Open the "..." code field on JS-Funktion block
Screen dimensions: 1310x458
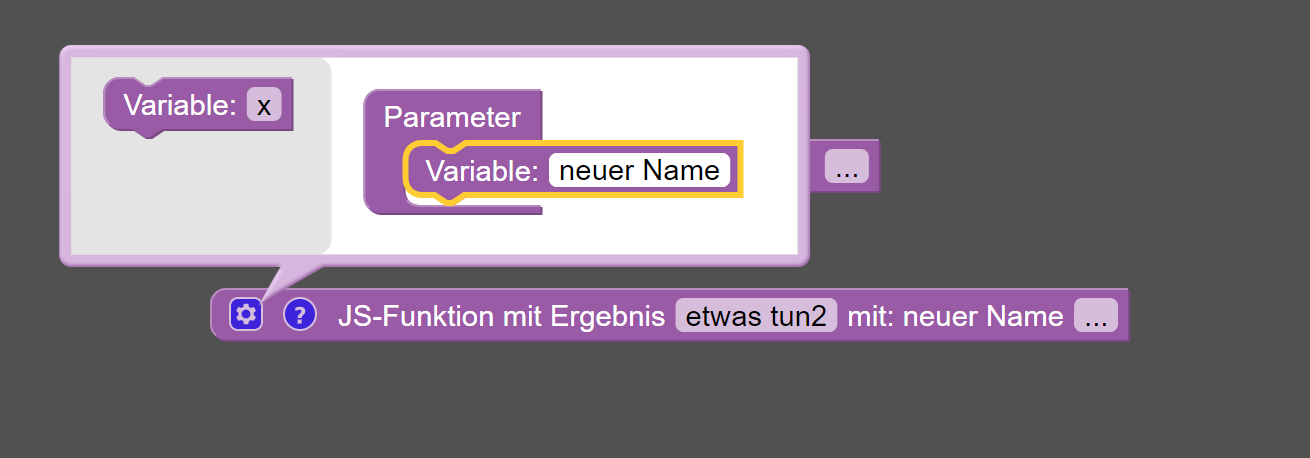tap(1096, 316)
